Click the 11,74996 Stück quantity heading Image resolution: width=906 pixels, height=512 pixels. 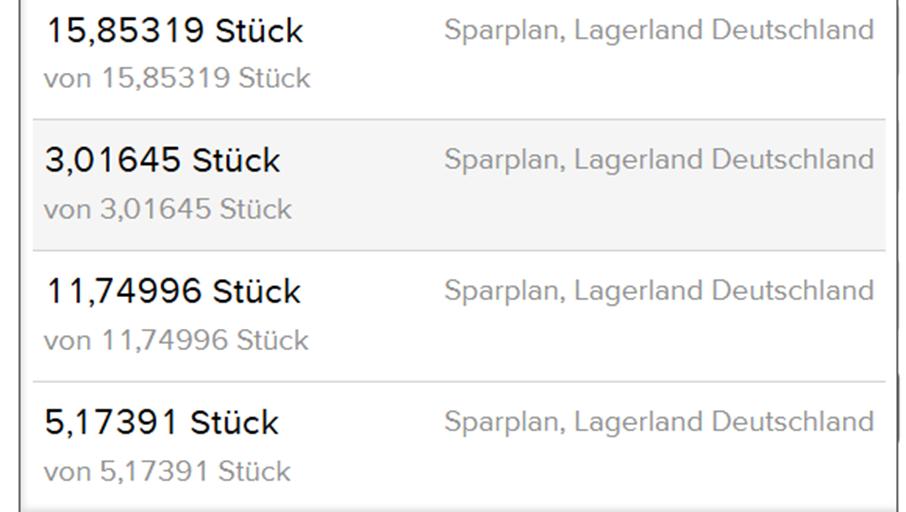coord(173,292)
